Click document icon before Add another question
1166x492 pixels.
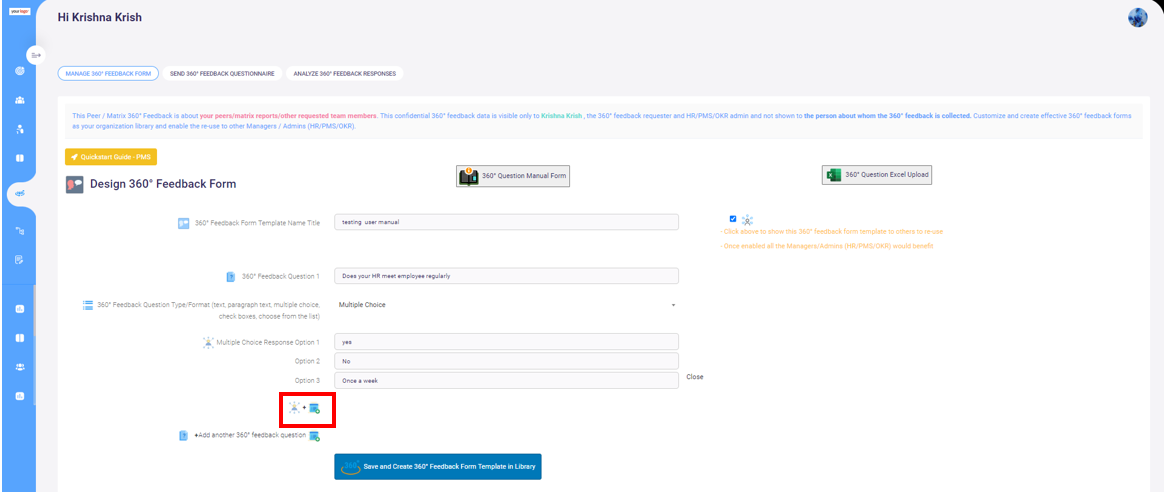pyautogui.click(x=183, y=436)
